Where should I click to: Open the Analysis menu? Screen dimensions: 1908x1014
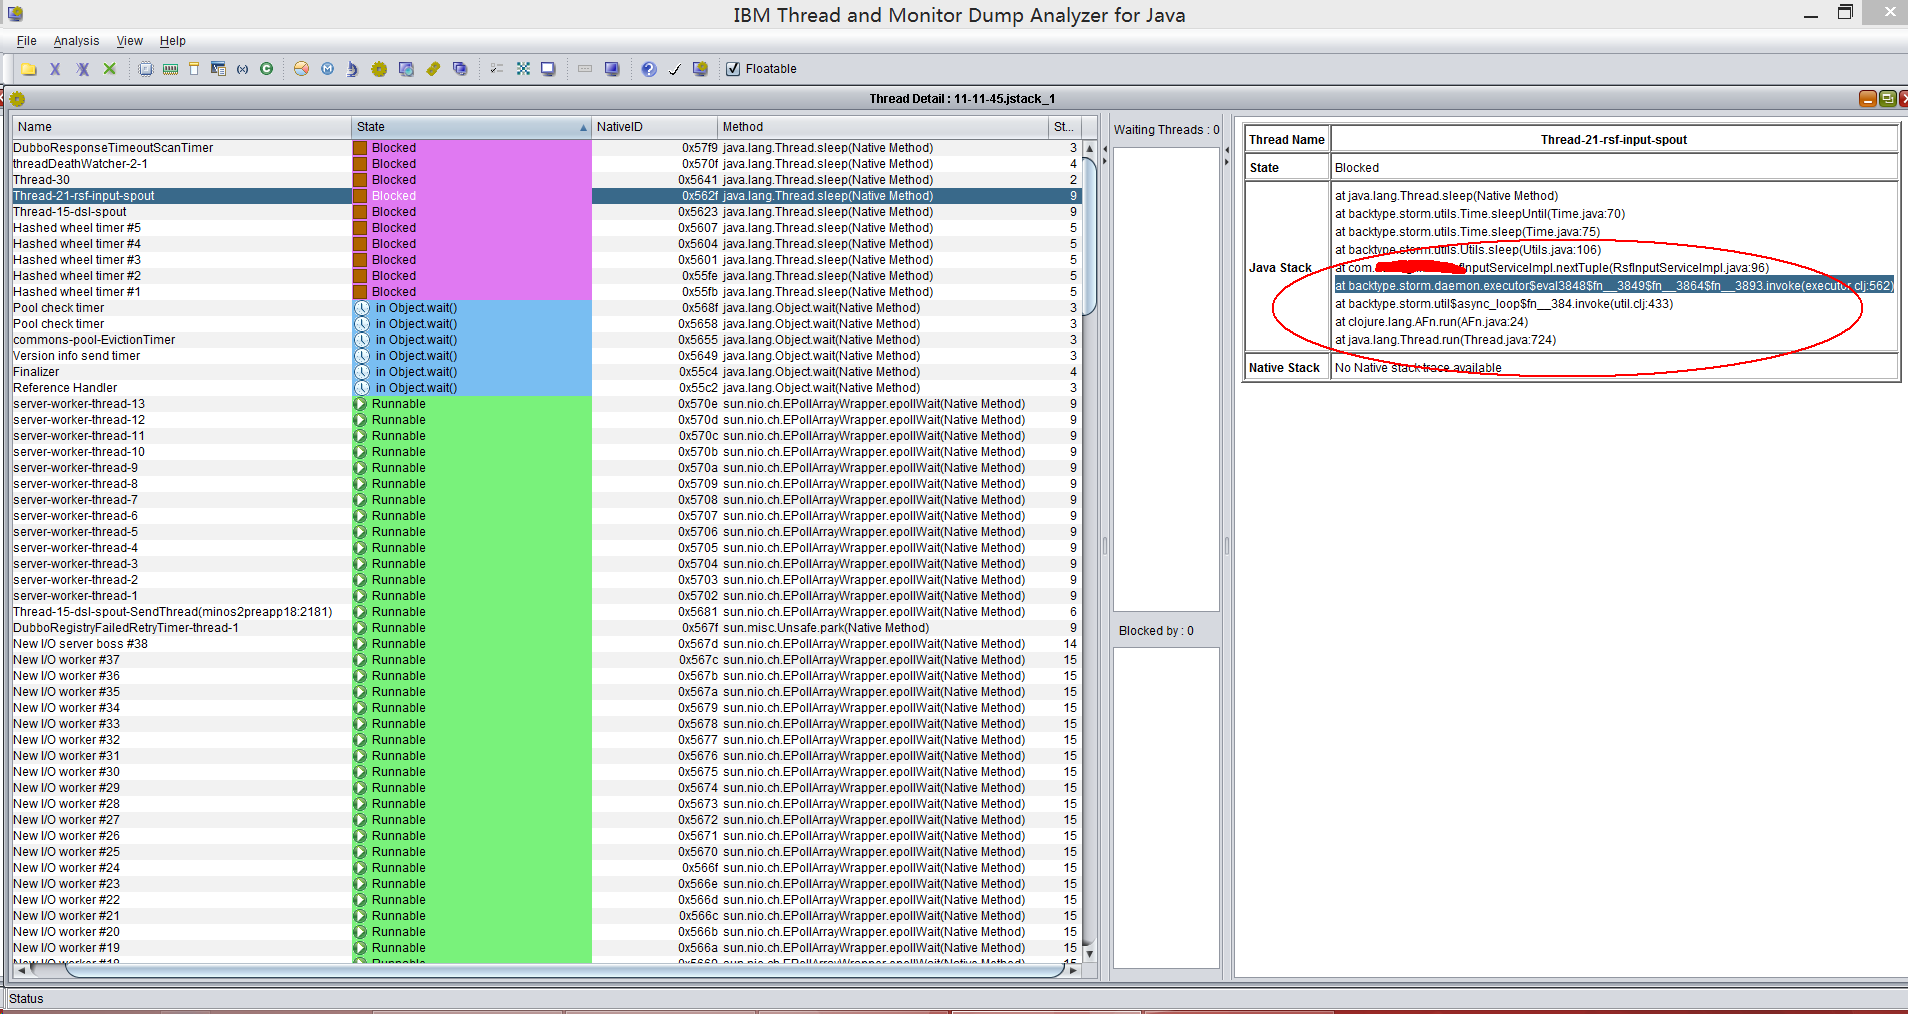click(x=76, y=41)
